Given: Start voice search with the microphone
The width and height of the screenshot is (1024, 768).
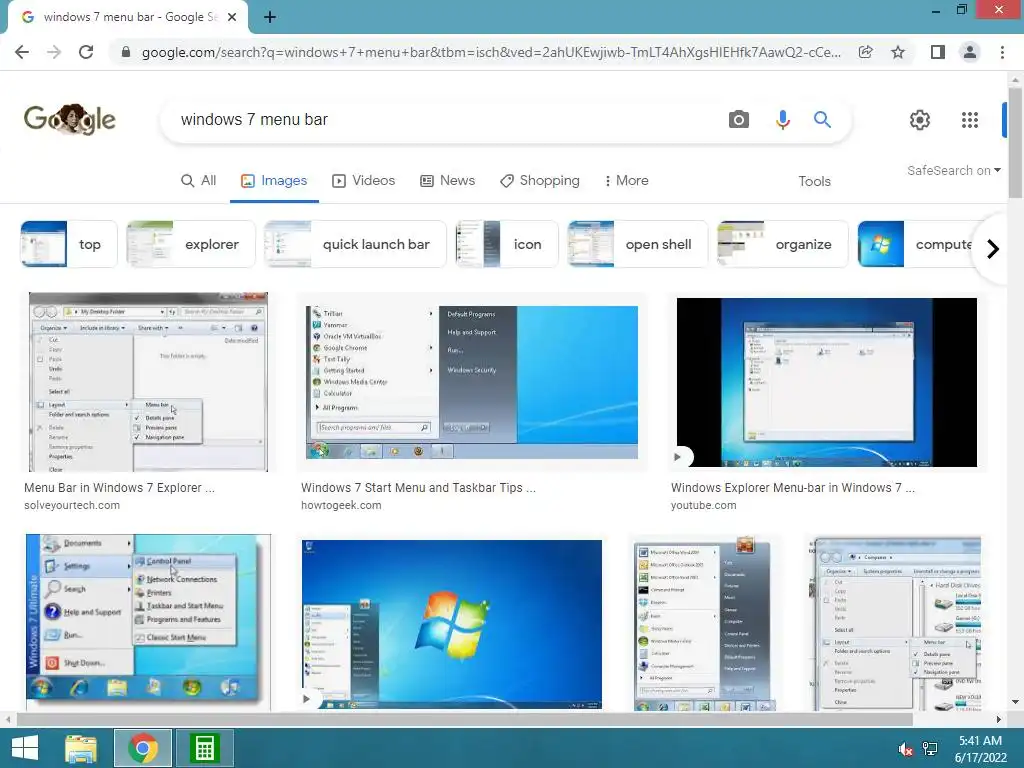Looking at the screenshot, I should (x=782, y=120).
